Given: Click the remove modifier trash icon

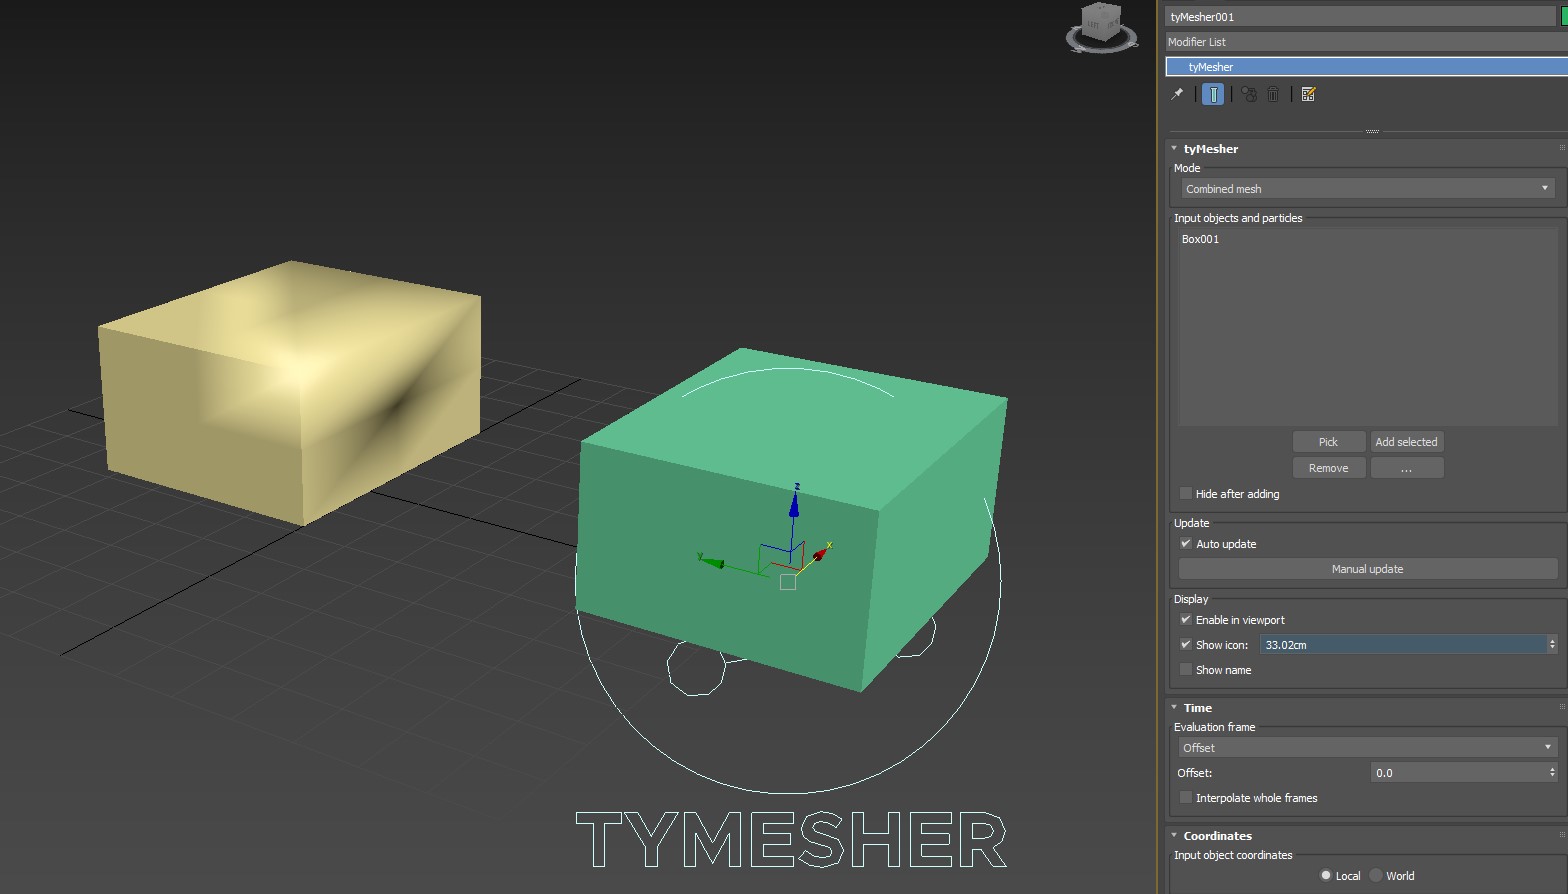Looking at the screenshot, I should [1273, 94].
